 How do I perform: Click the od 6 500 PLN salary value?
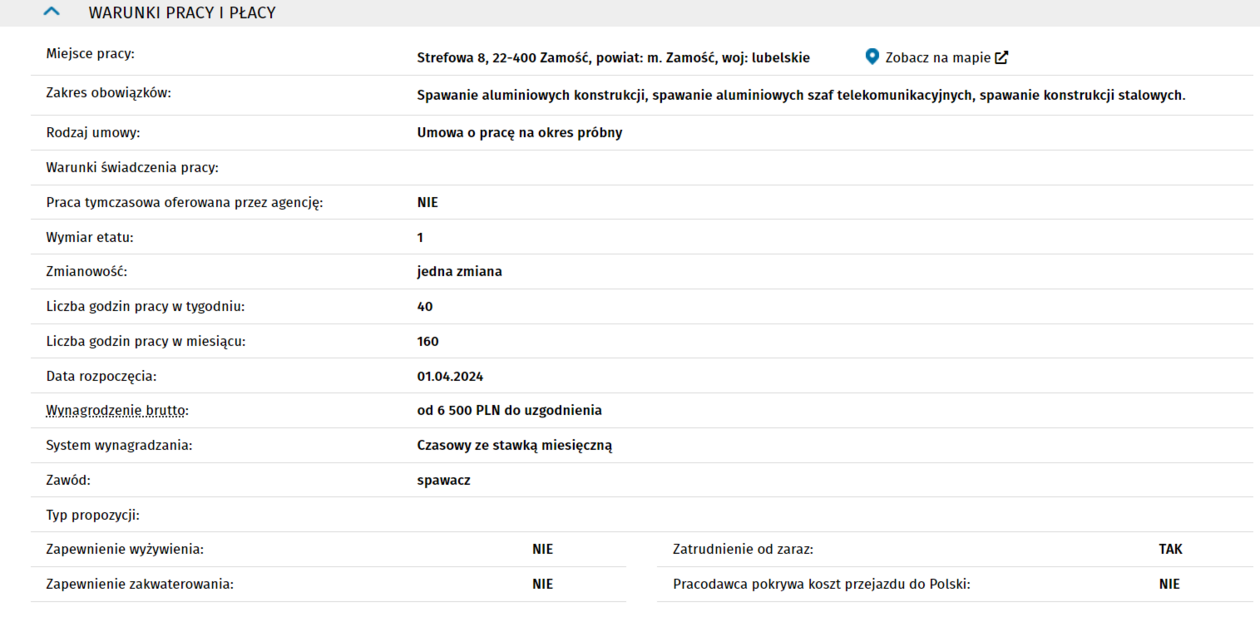coord(509,411)
